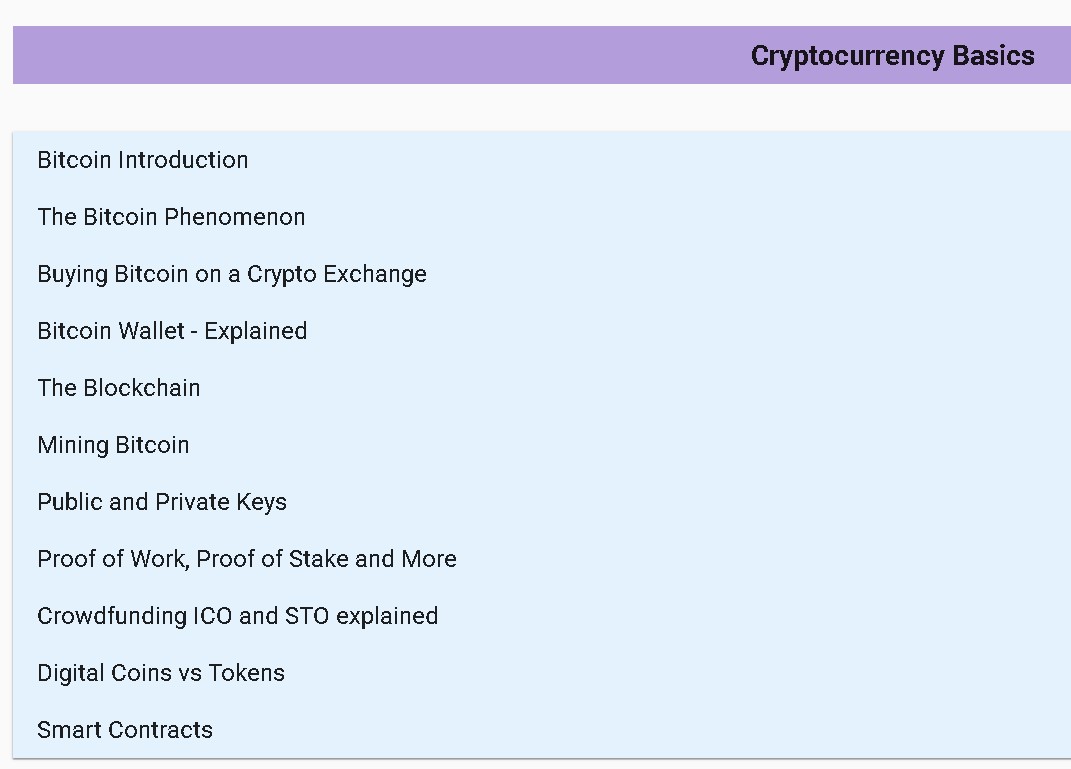This screenshot has width=1071, height=769.
Task: Select the Smart Contracts lesson
Action: click(125, 730)
